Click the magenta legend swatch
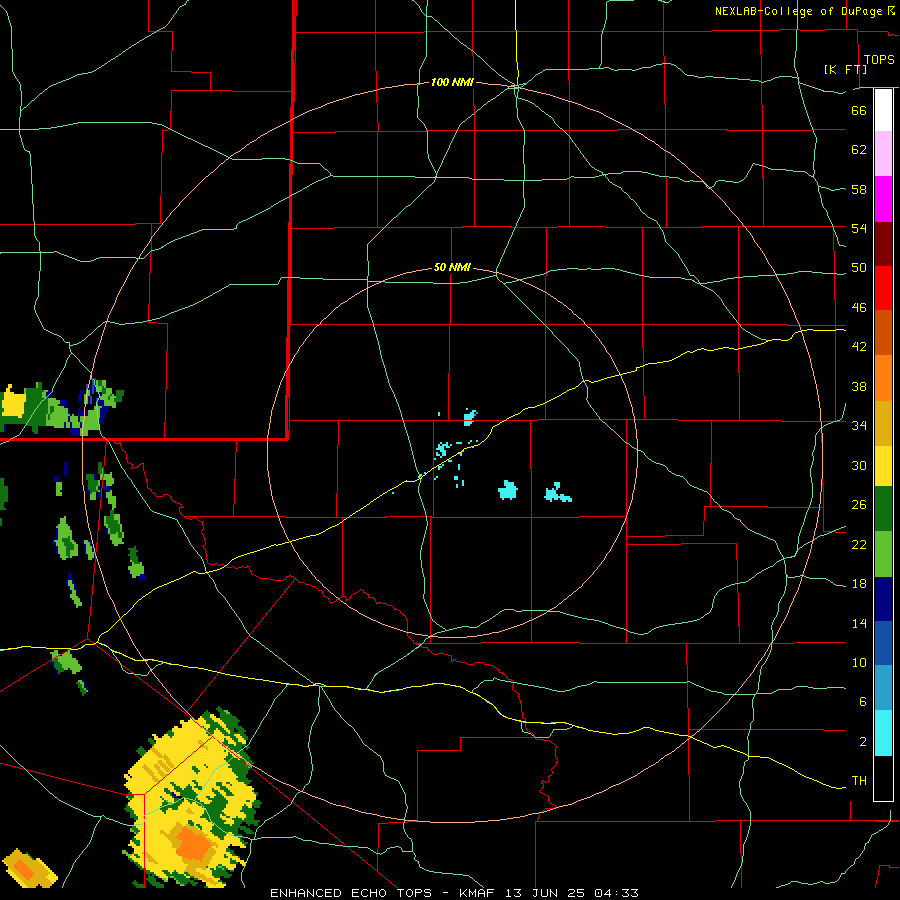This screenshot has width=900, height=900. (883, 199)
